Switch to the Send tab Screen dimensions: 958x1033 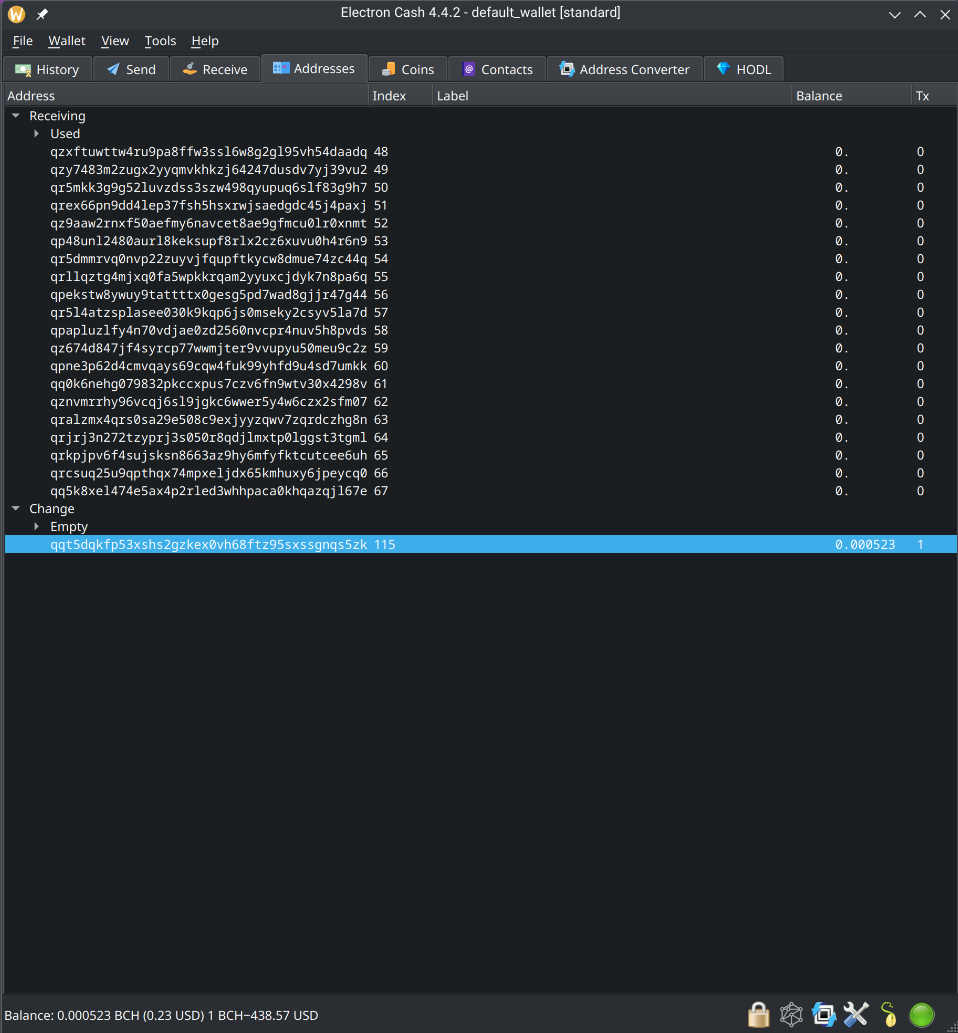(131, 69)
